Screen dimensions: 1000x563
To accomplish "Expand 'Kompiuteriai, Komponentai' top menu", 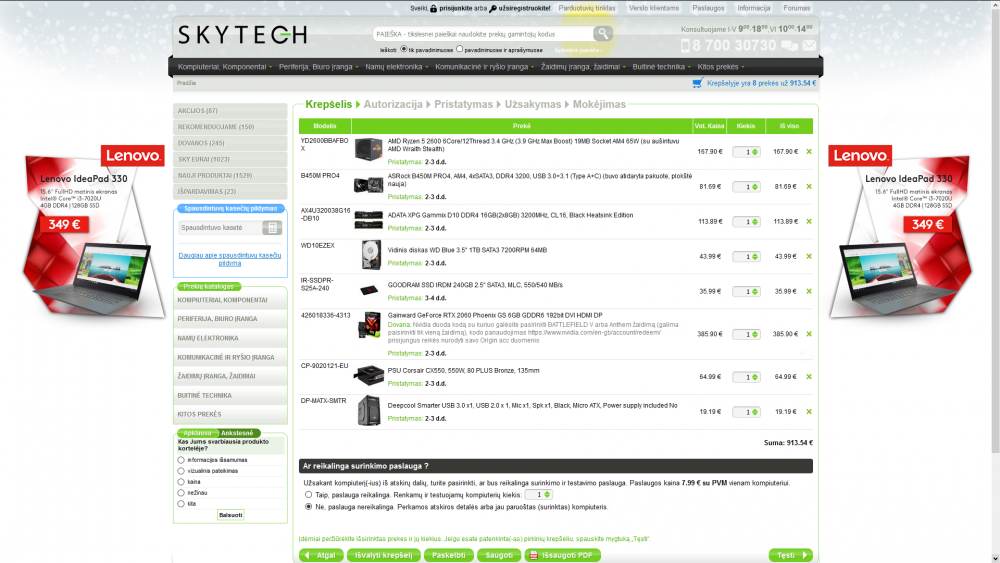I will [224, 66].
